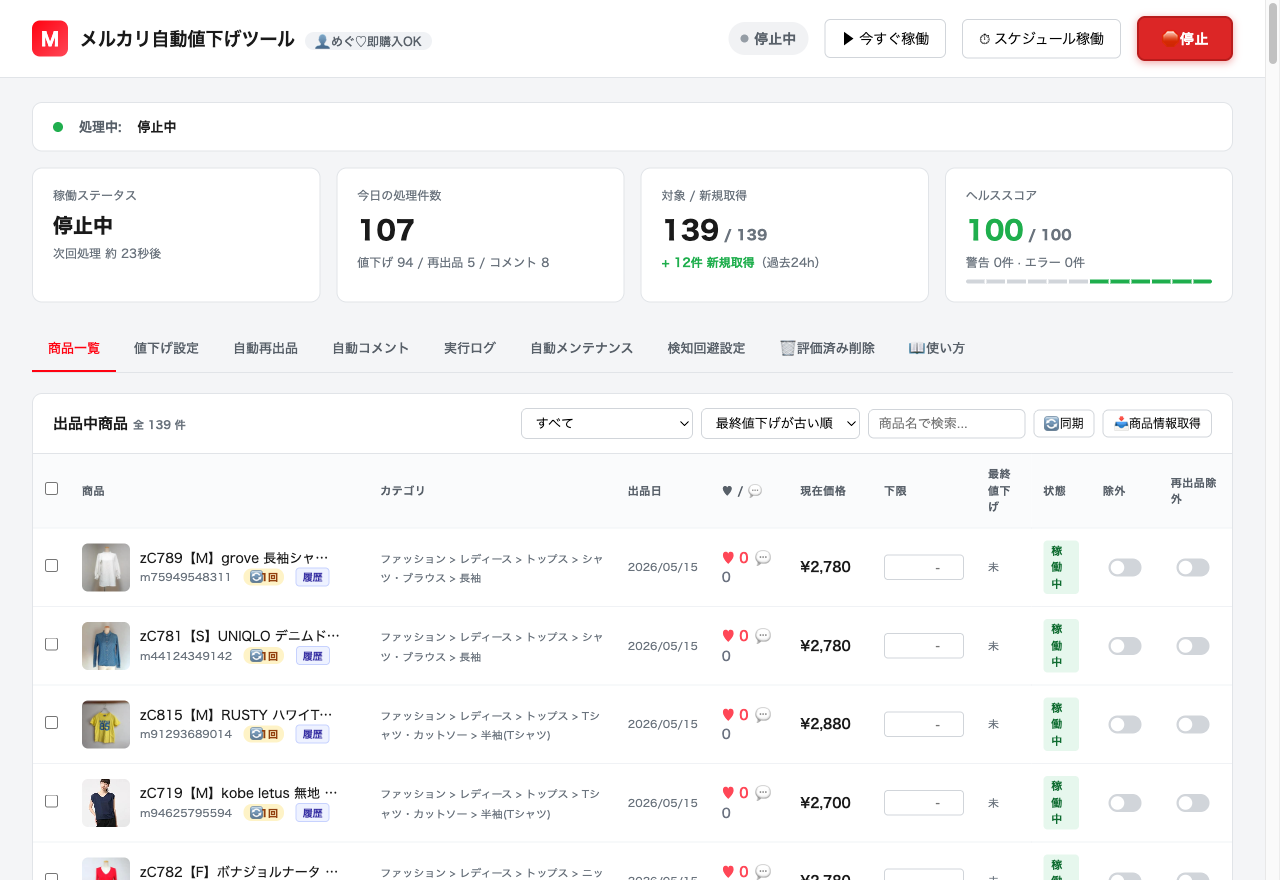Screen dimensions: 1280x880
Task: Check the box for the zC789 grove item
Action: coord(52,566)
